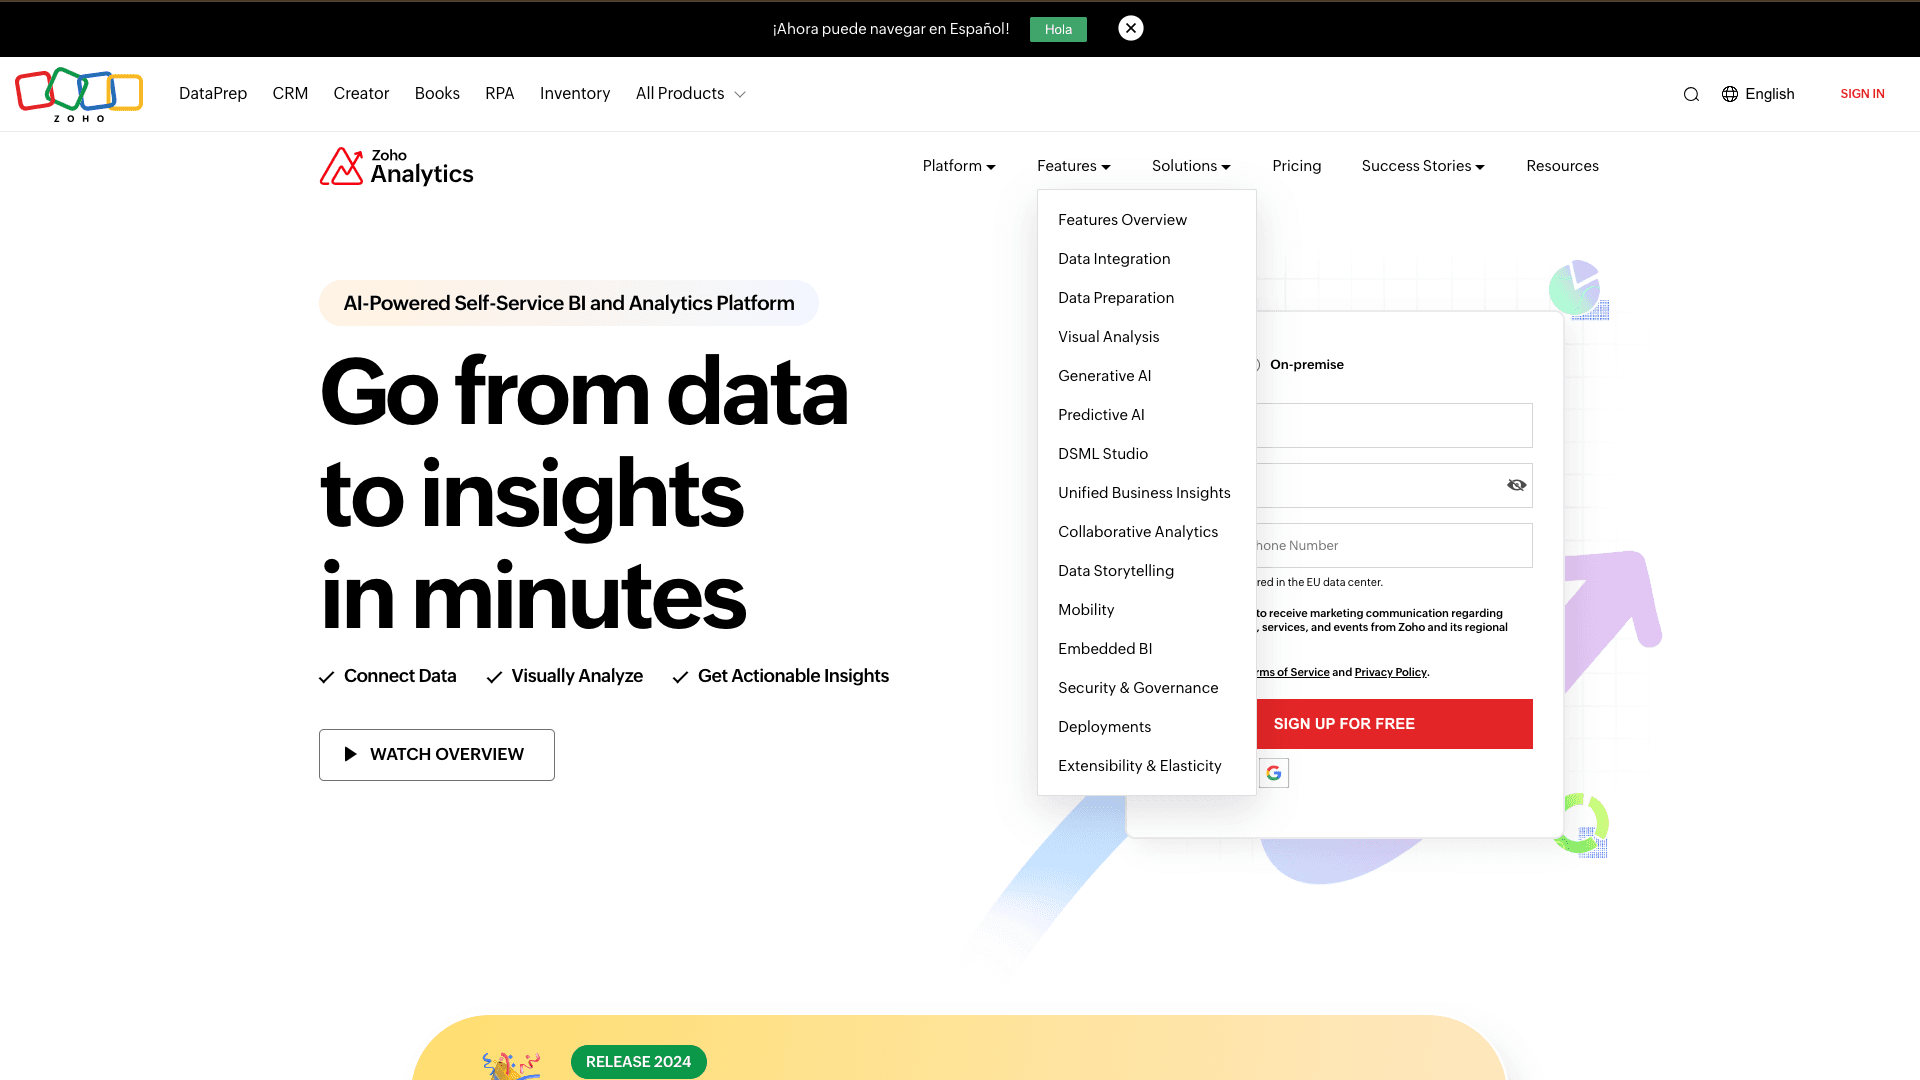Open Terms of Service link
The width and height of the screenshot is (1920, 1080).
pos(1293,672)
